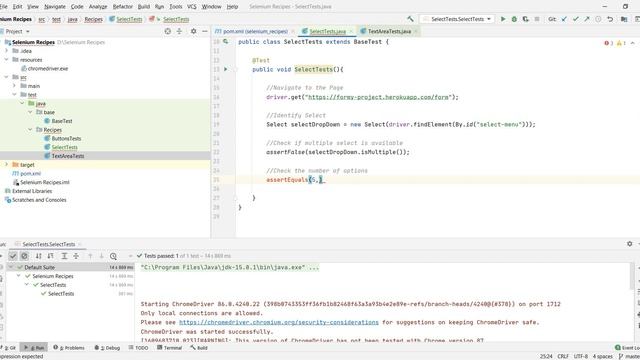Click the Stop process square icon

[x=537, y=19]
